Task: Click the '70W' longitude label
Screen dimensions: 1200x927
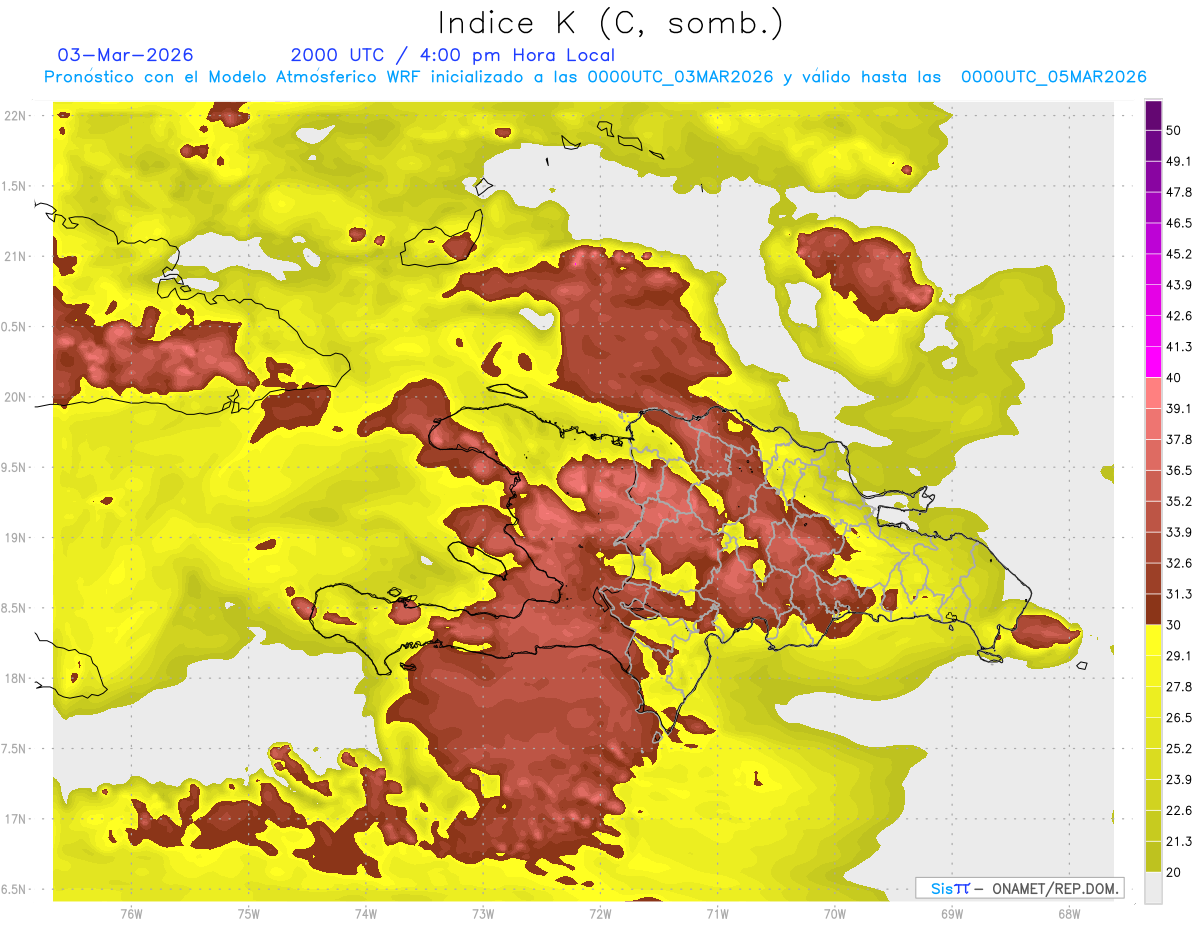Action: [x=835, y=914]
